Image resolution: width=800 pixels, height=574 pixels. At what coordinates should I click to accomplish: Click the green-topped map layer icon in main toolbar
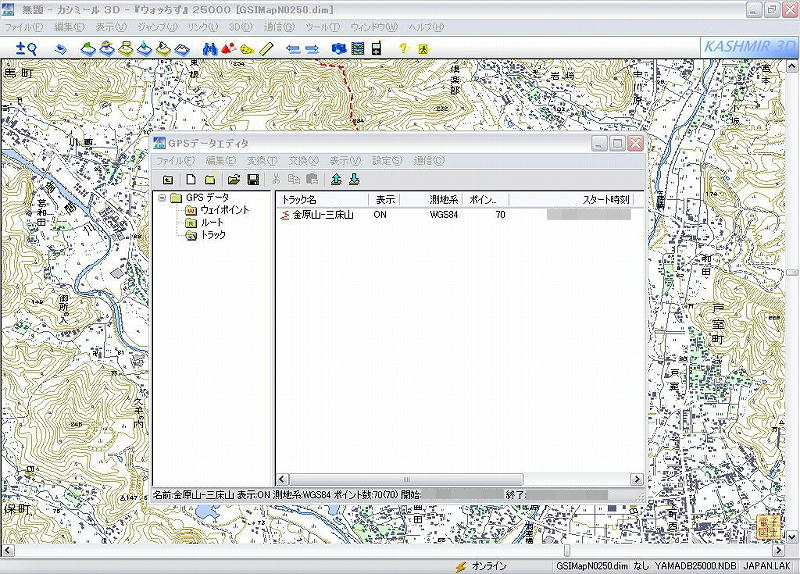coord(88,48)
